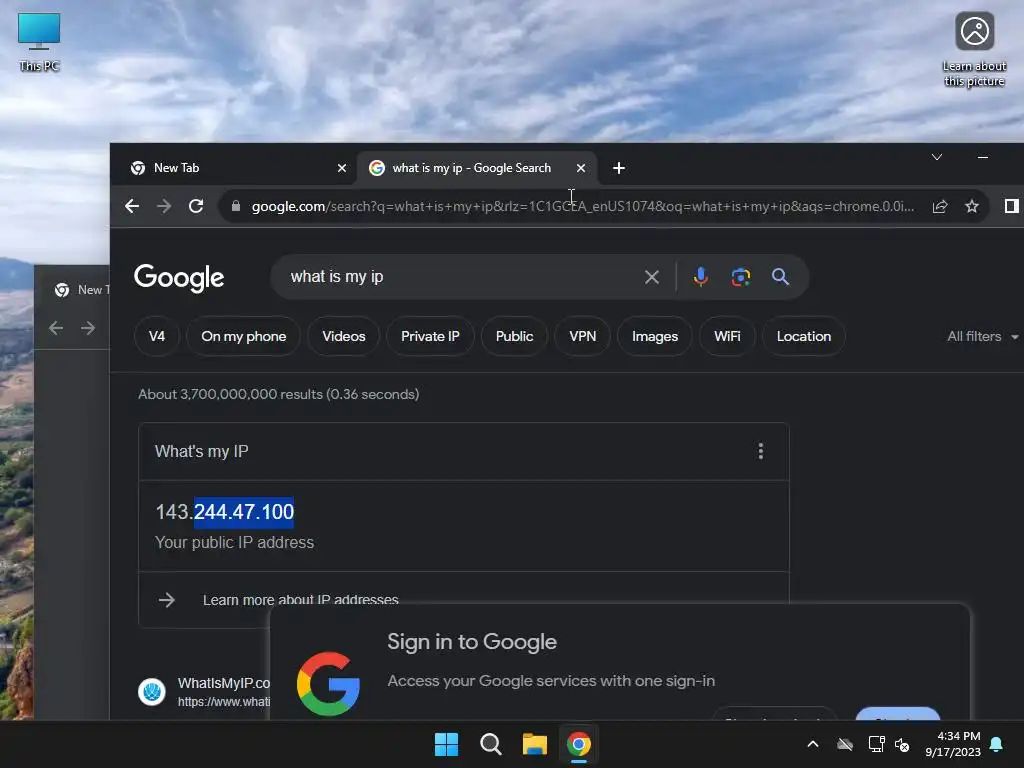This screenshot has width=1024, height=768.
Task: Select the Private IP filter chip
Action: (430, 336)
